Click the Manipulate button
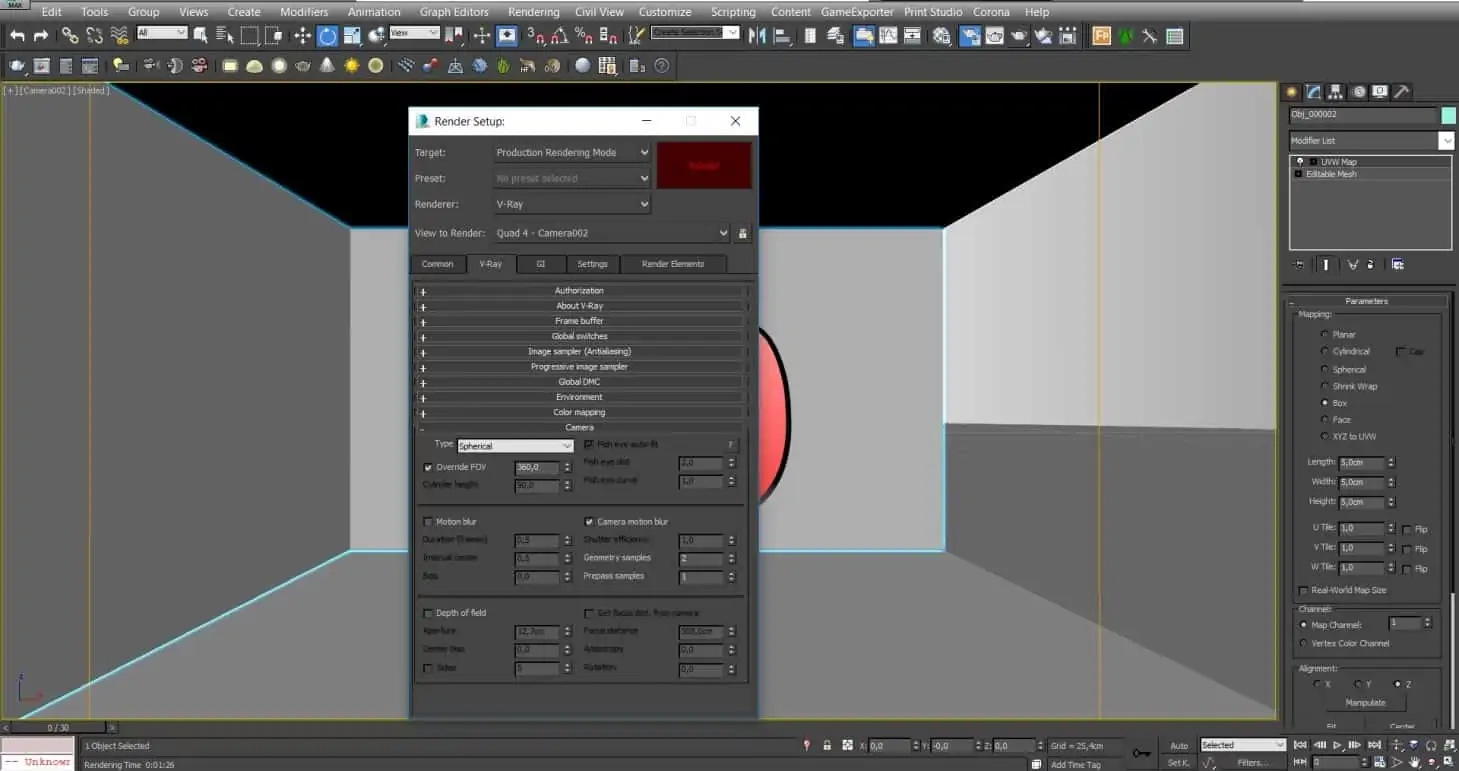Image resolution: width=1459 pixels, height=771 pixels. point(1366,702)
